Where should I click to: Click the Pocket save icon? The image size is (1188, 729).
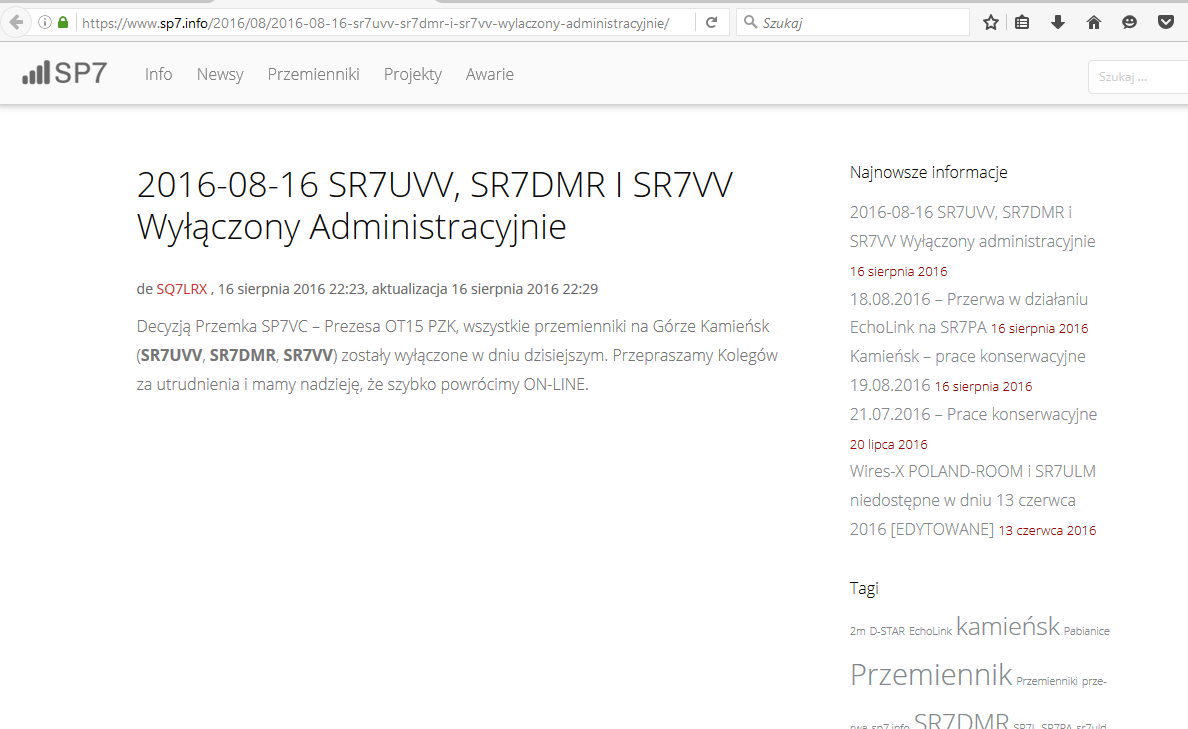pos(1166,22)
